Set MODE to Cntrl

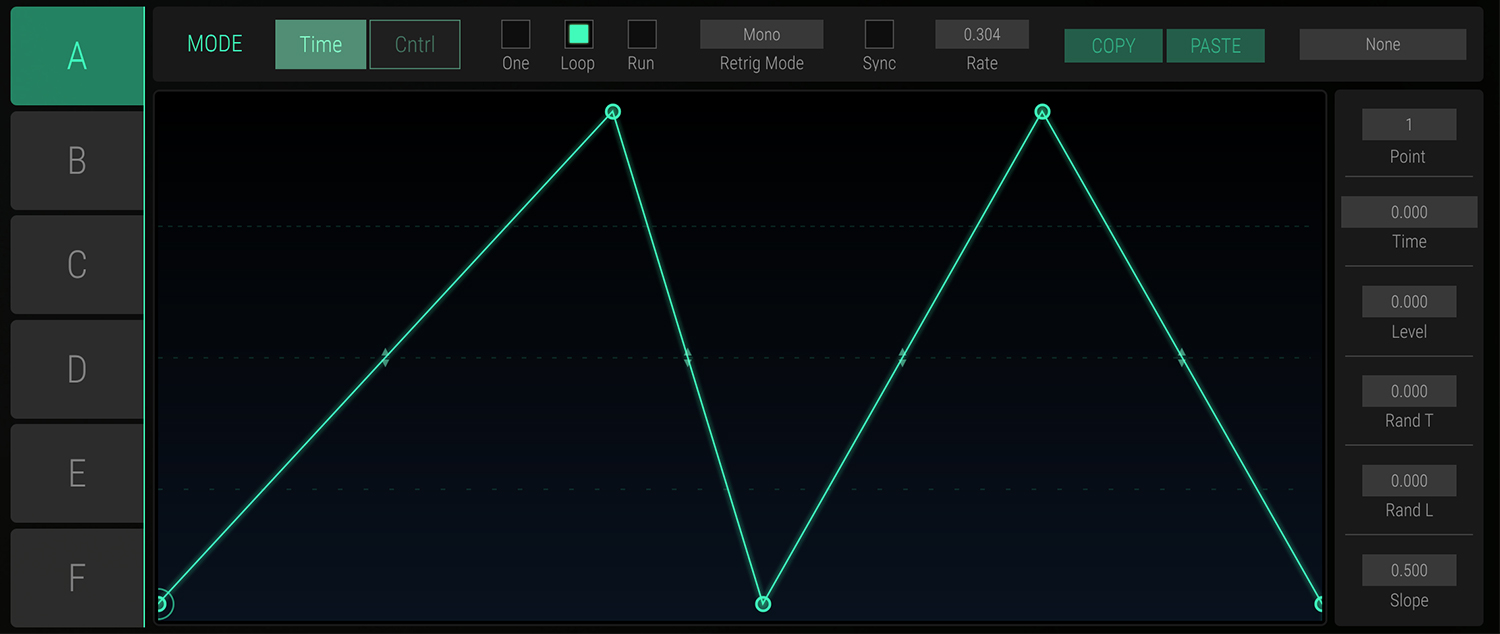pos(415,45)
